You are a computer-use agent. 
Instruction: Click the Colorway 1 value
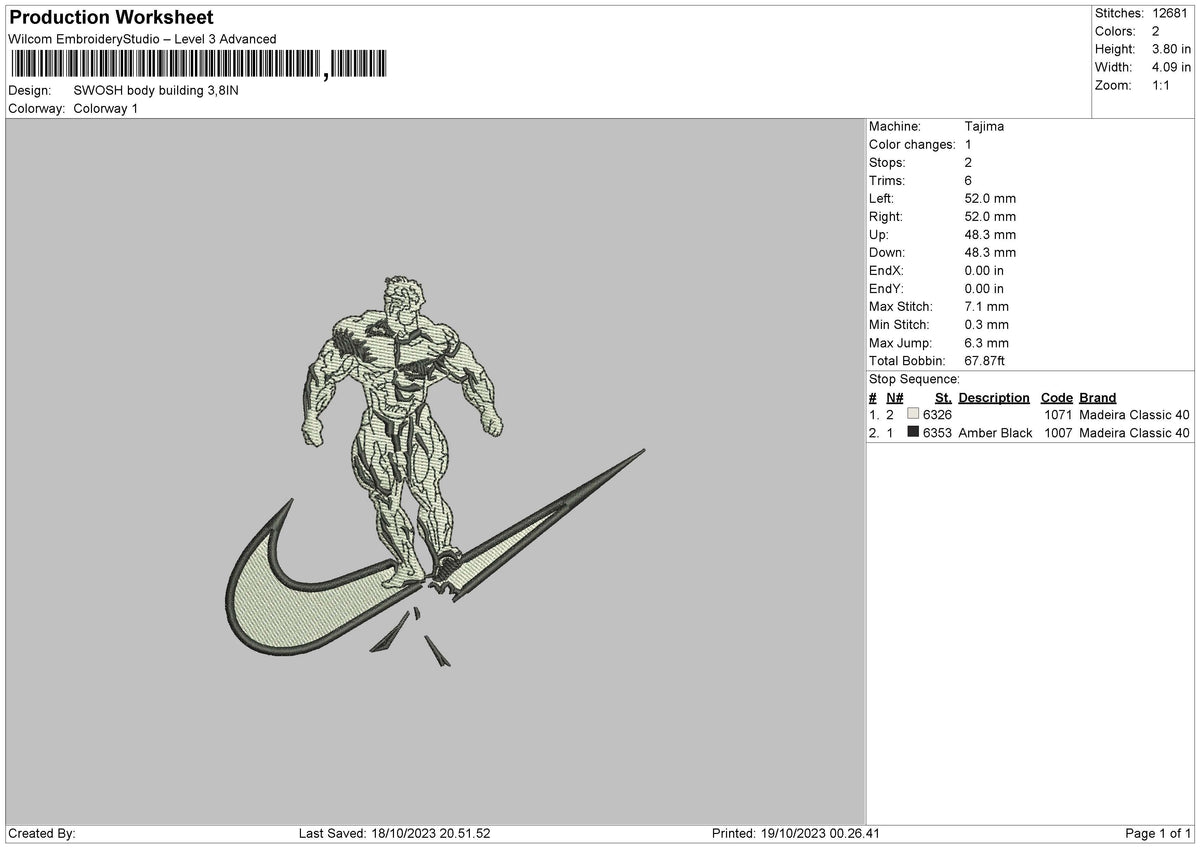(x=106, y=109)
